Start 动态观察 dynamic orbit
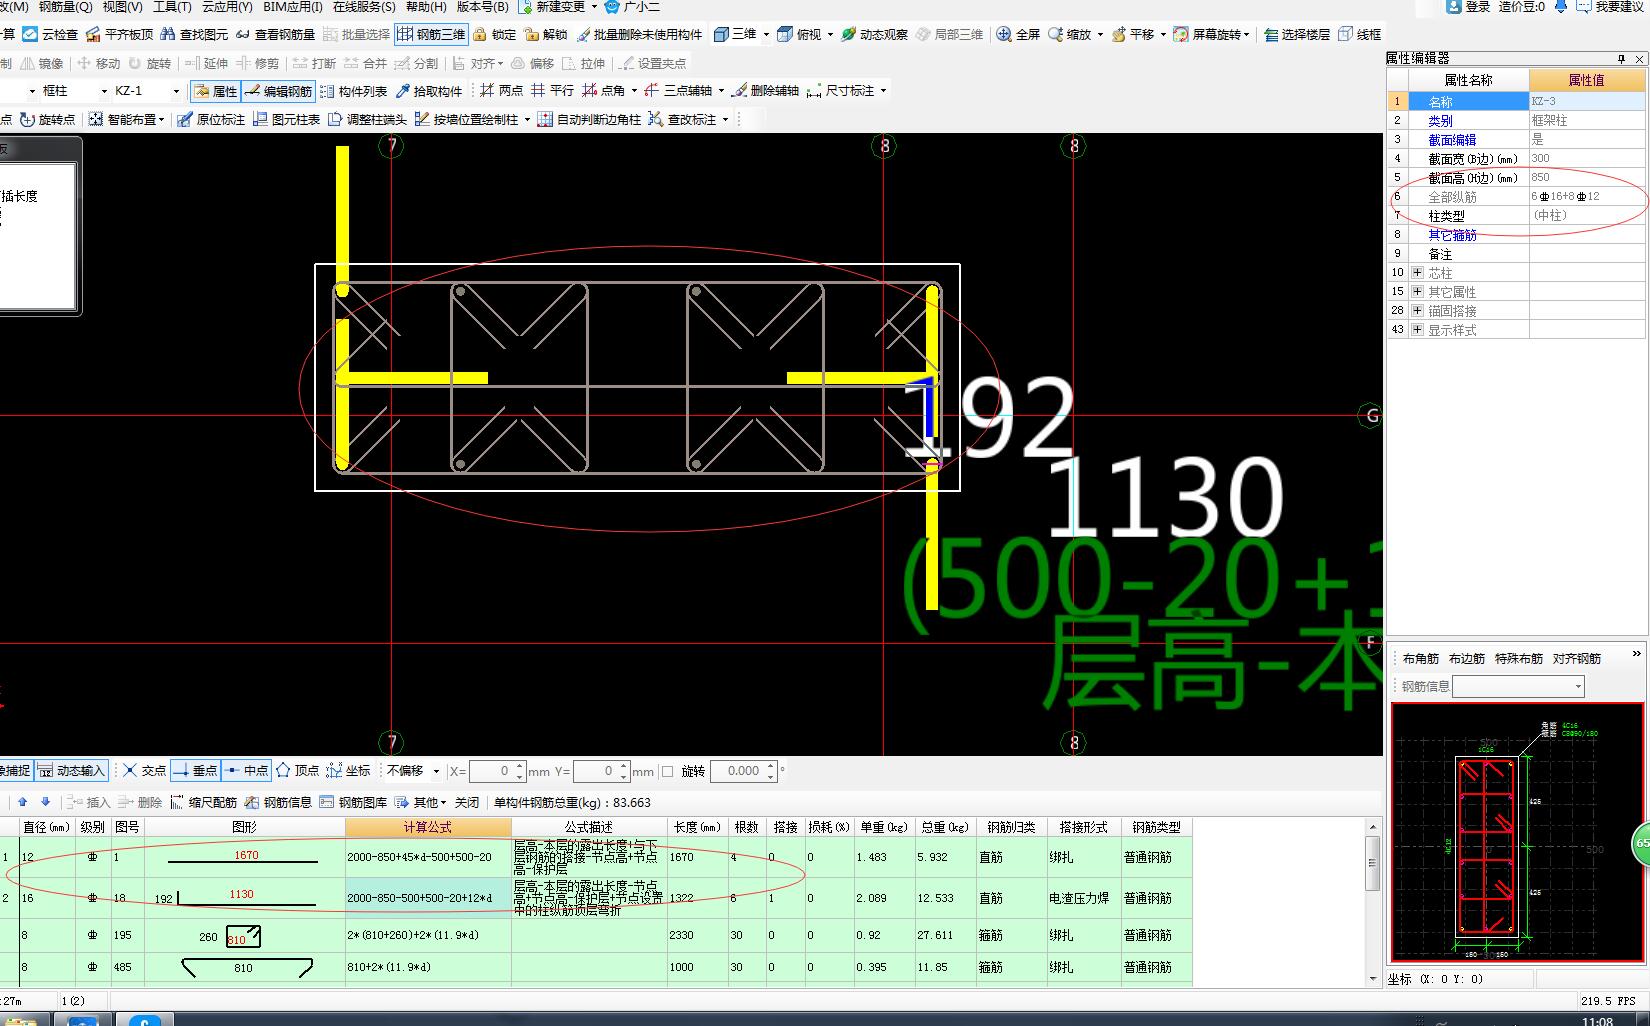The width and height of the screenshot is (1650, 1026). [874, 34]
